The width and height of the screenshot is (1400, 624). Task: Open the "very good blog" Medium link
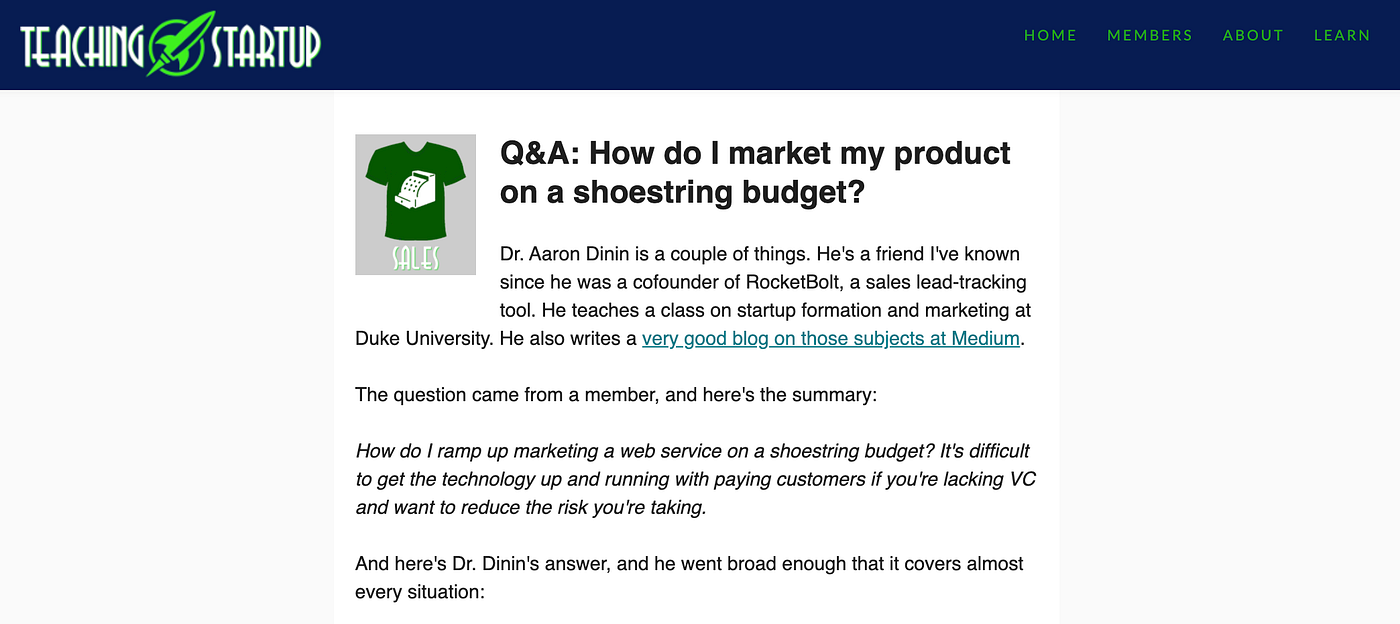(x=830, y=338)
